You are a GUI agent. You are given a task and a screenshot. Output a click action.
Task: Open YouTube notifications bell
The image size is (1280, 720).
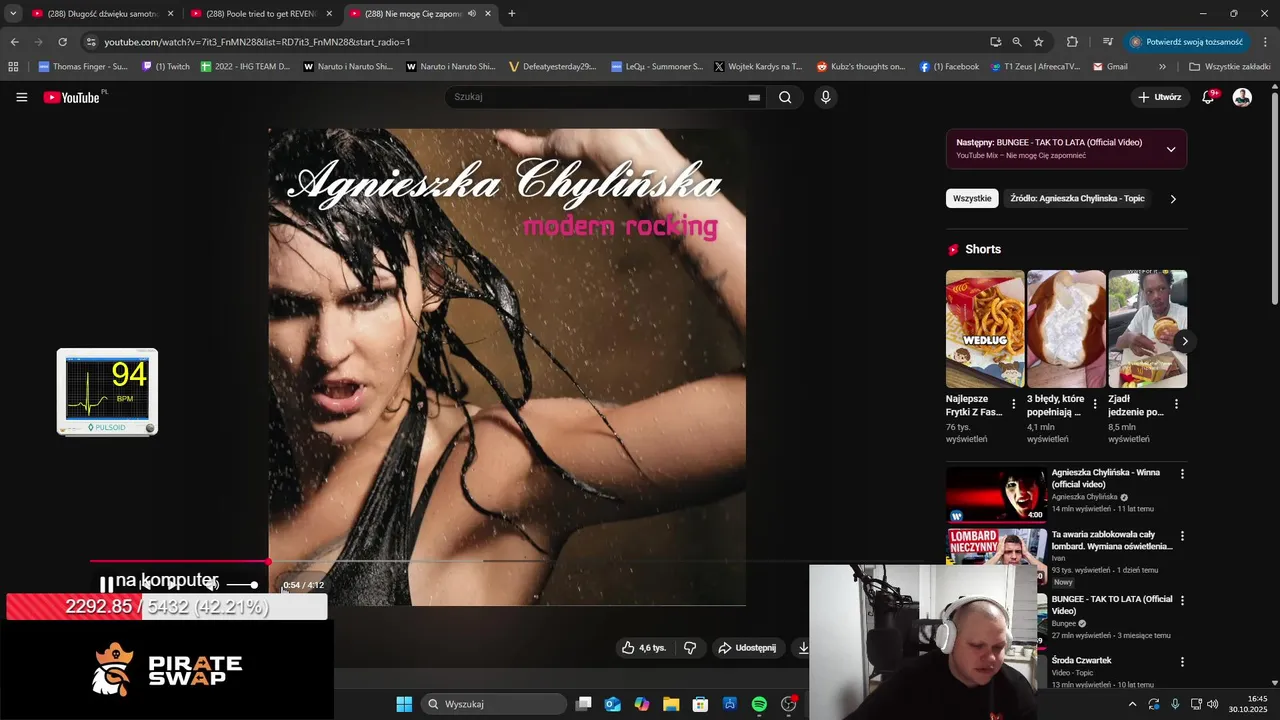tap(1208, 97)
